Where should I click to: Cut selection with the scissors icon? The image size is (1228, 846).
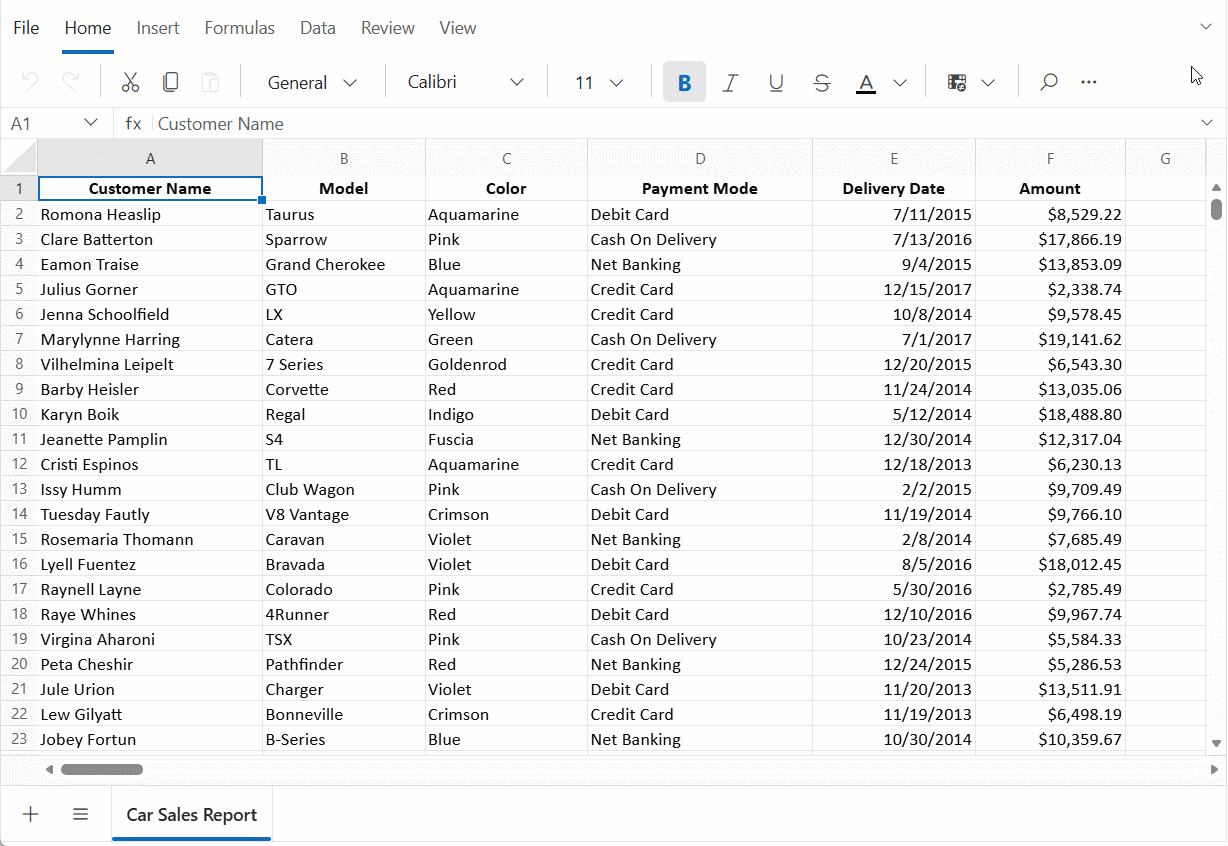[x=130, y=82]
